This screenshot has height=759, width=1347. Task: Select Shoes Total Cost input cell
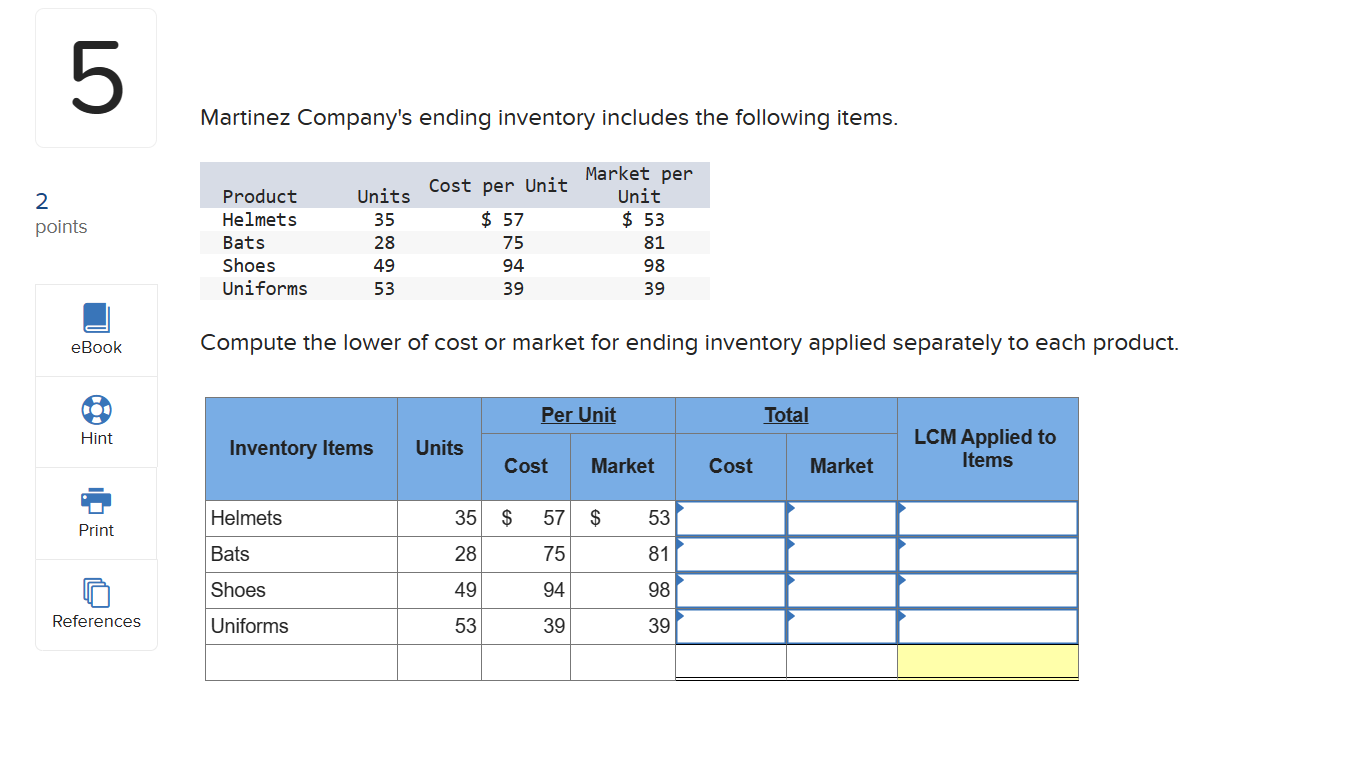click(x=731, y=590)
